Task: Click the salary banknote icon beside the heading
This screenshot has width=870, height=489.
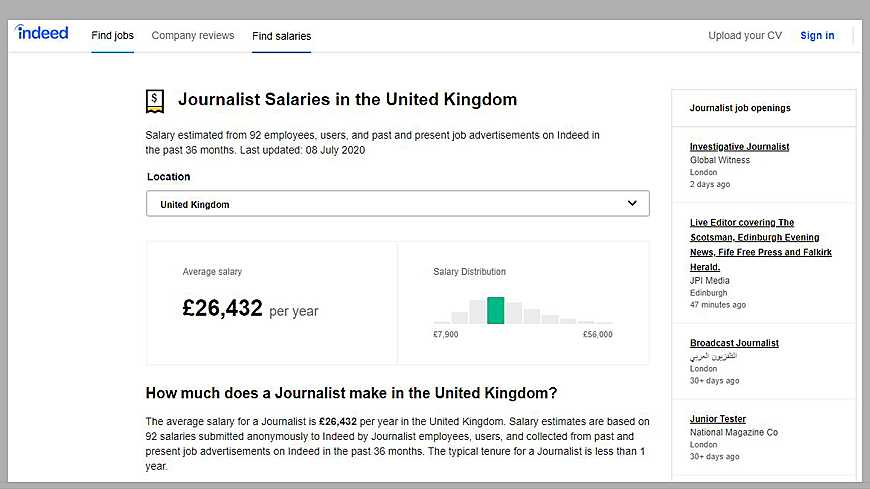Action: [x=155, y=100]
